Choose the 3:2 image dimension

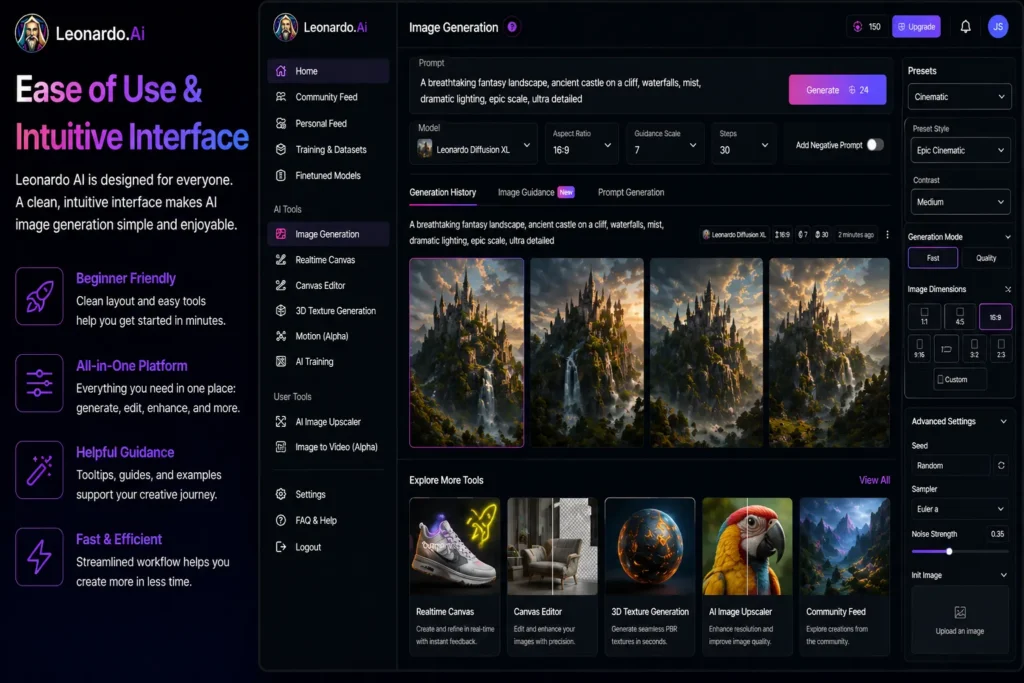point(974,348)
